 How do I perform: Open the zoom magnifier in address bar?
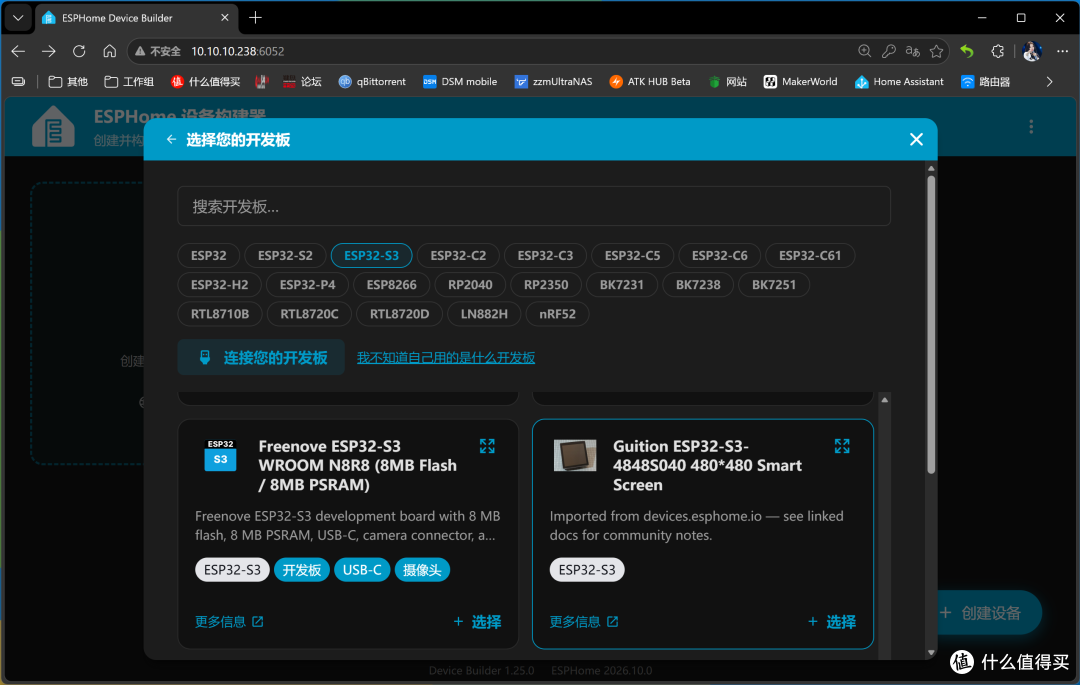pyautogui.click(x=864, y=51)
